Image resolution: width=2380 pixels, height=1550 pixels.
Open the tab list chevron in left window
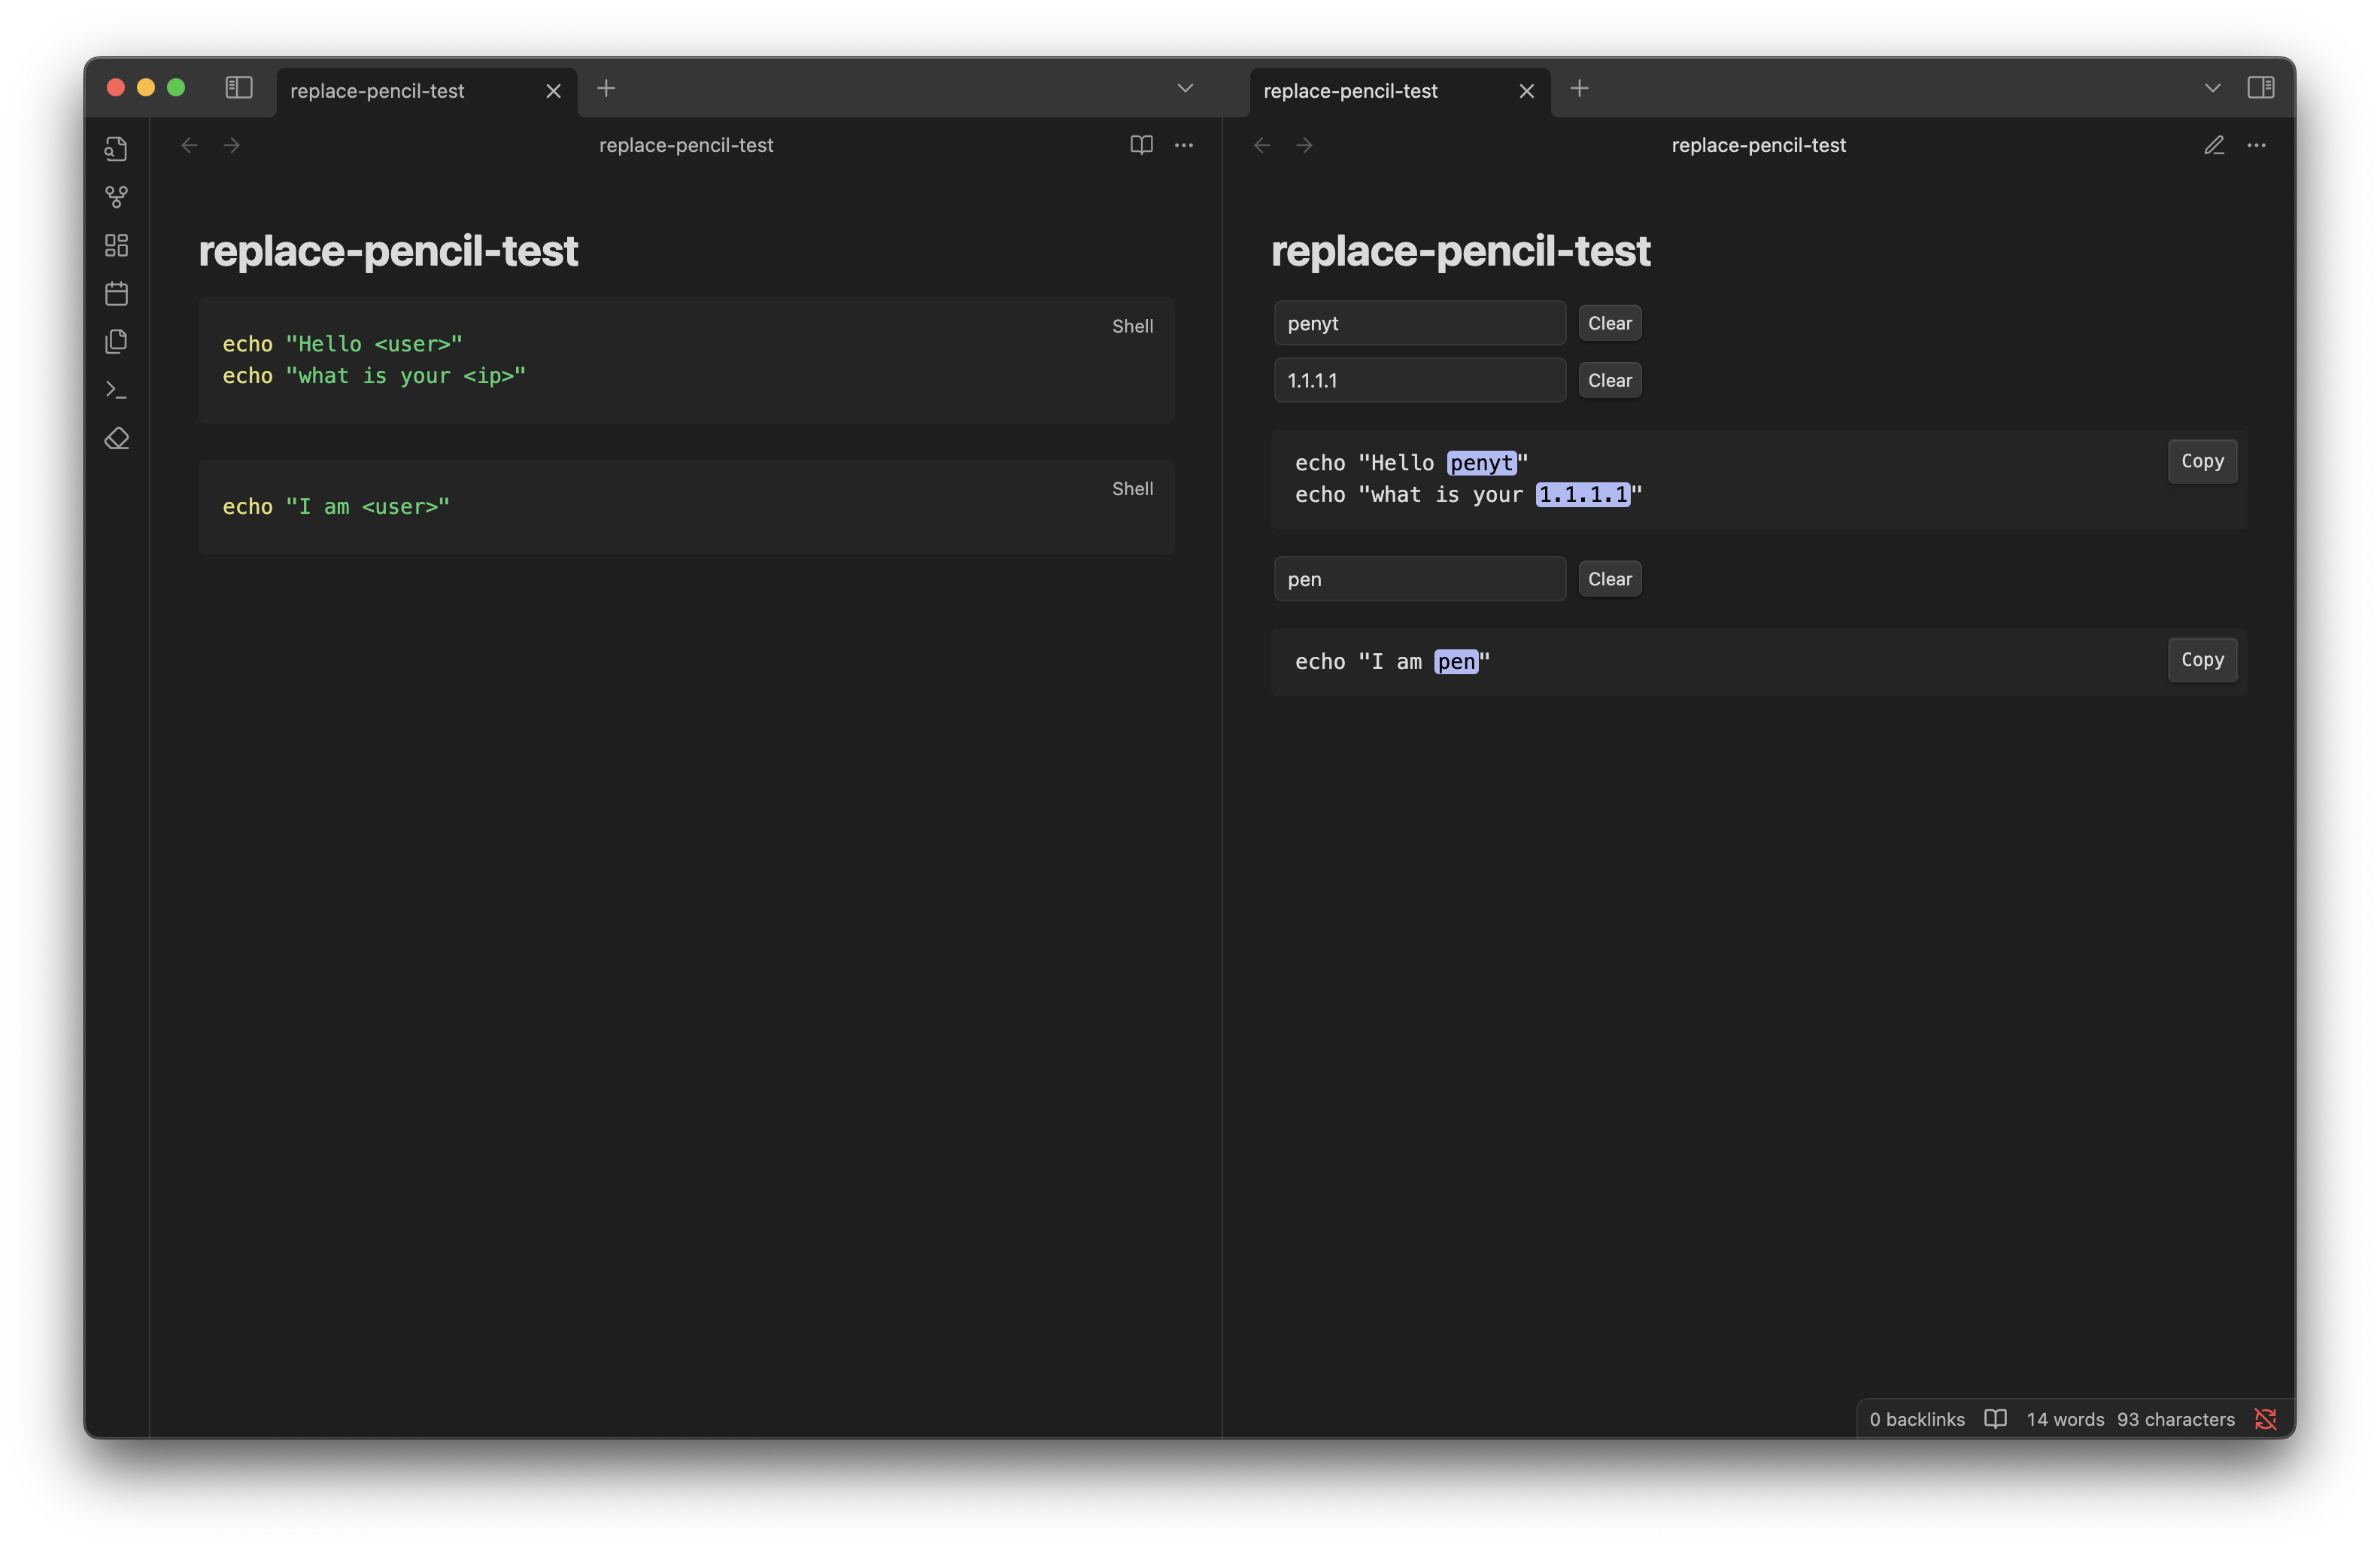point(1185,88)
